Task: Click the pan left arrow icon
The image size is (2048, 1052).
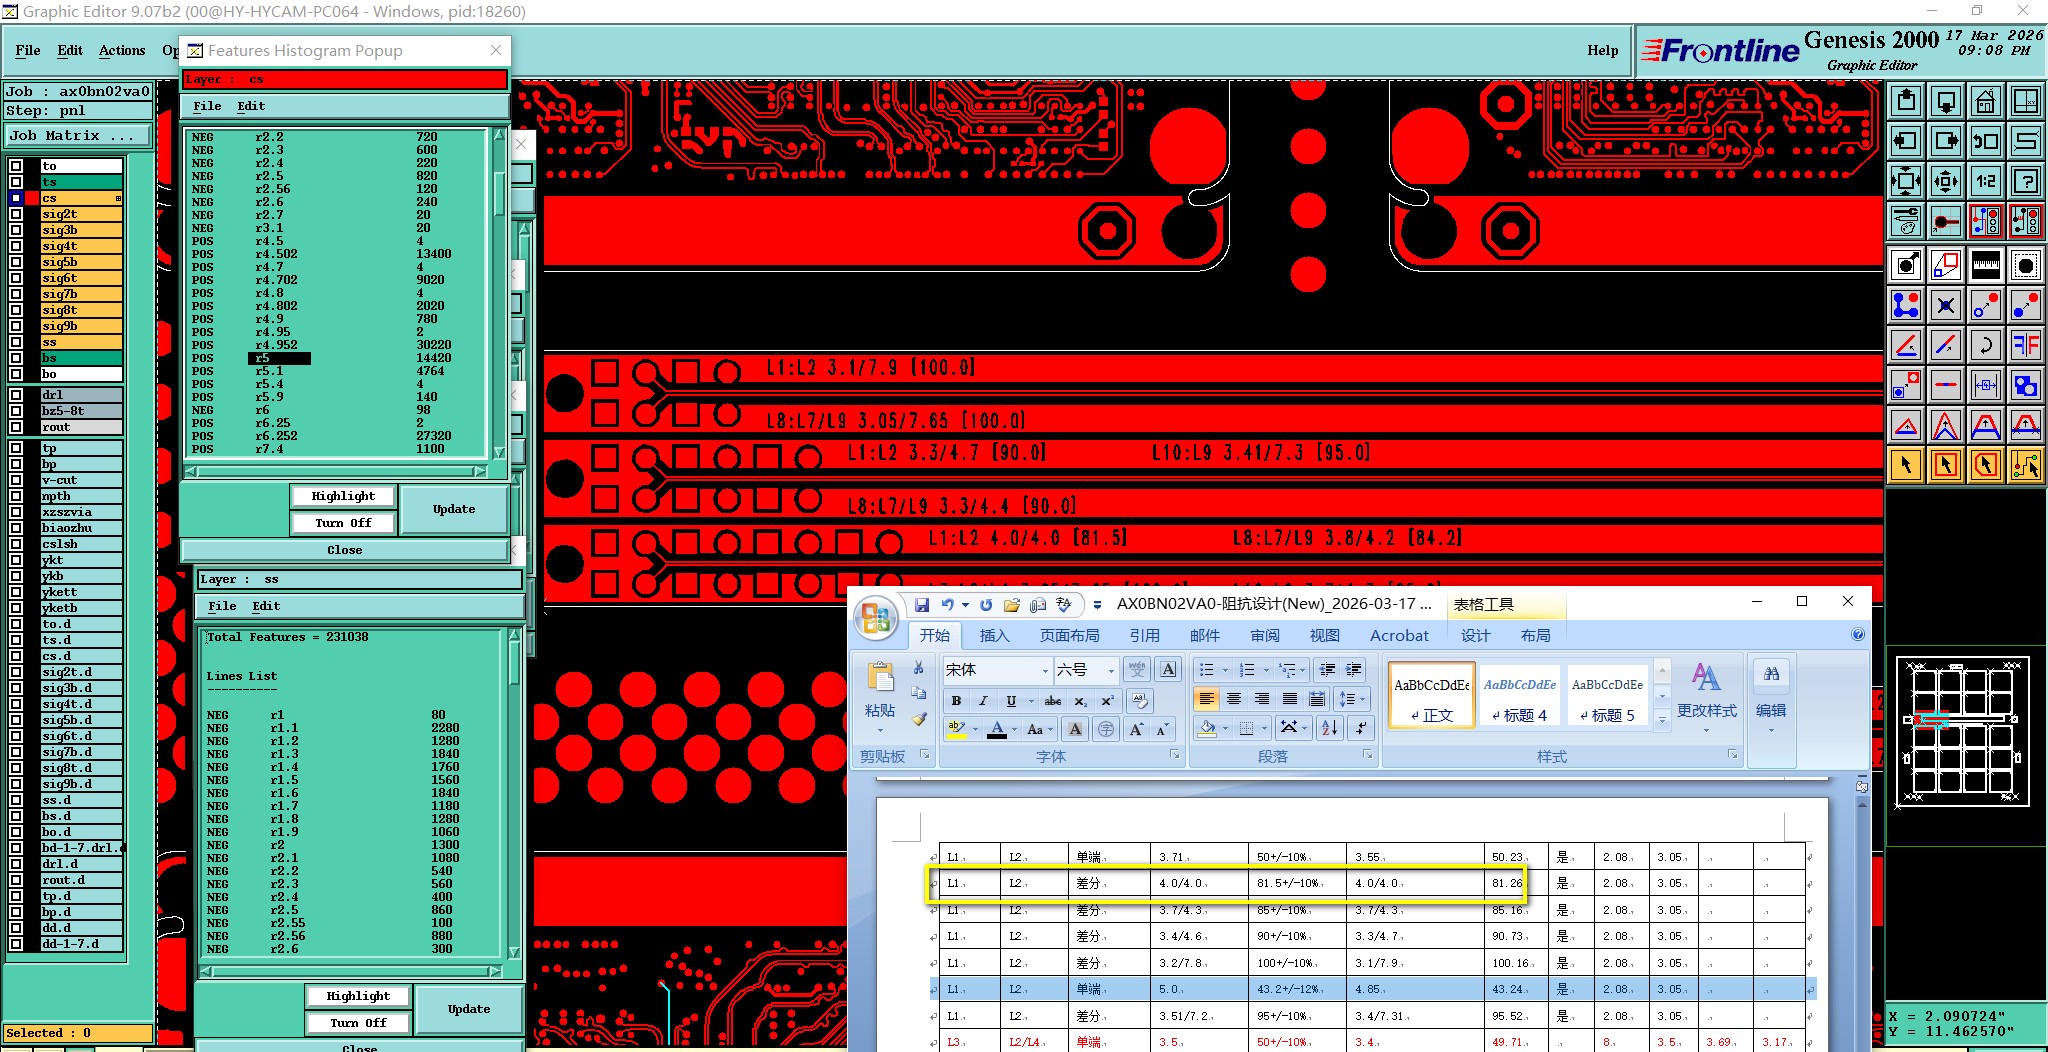Action: point(1906,141)
